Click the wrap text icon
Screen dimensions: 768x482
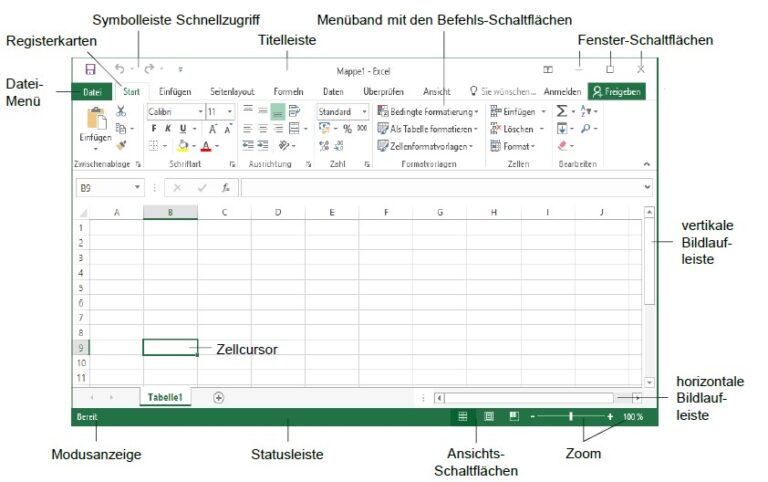coord(294,111)
